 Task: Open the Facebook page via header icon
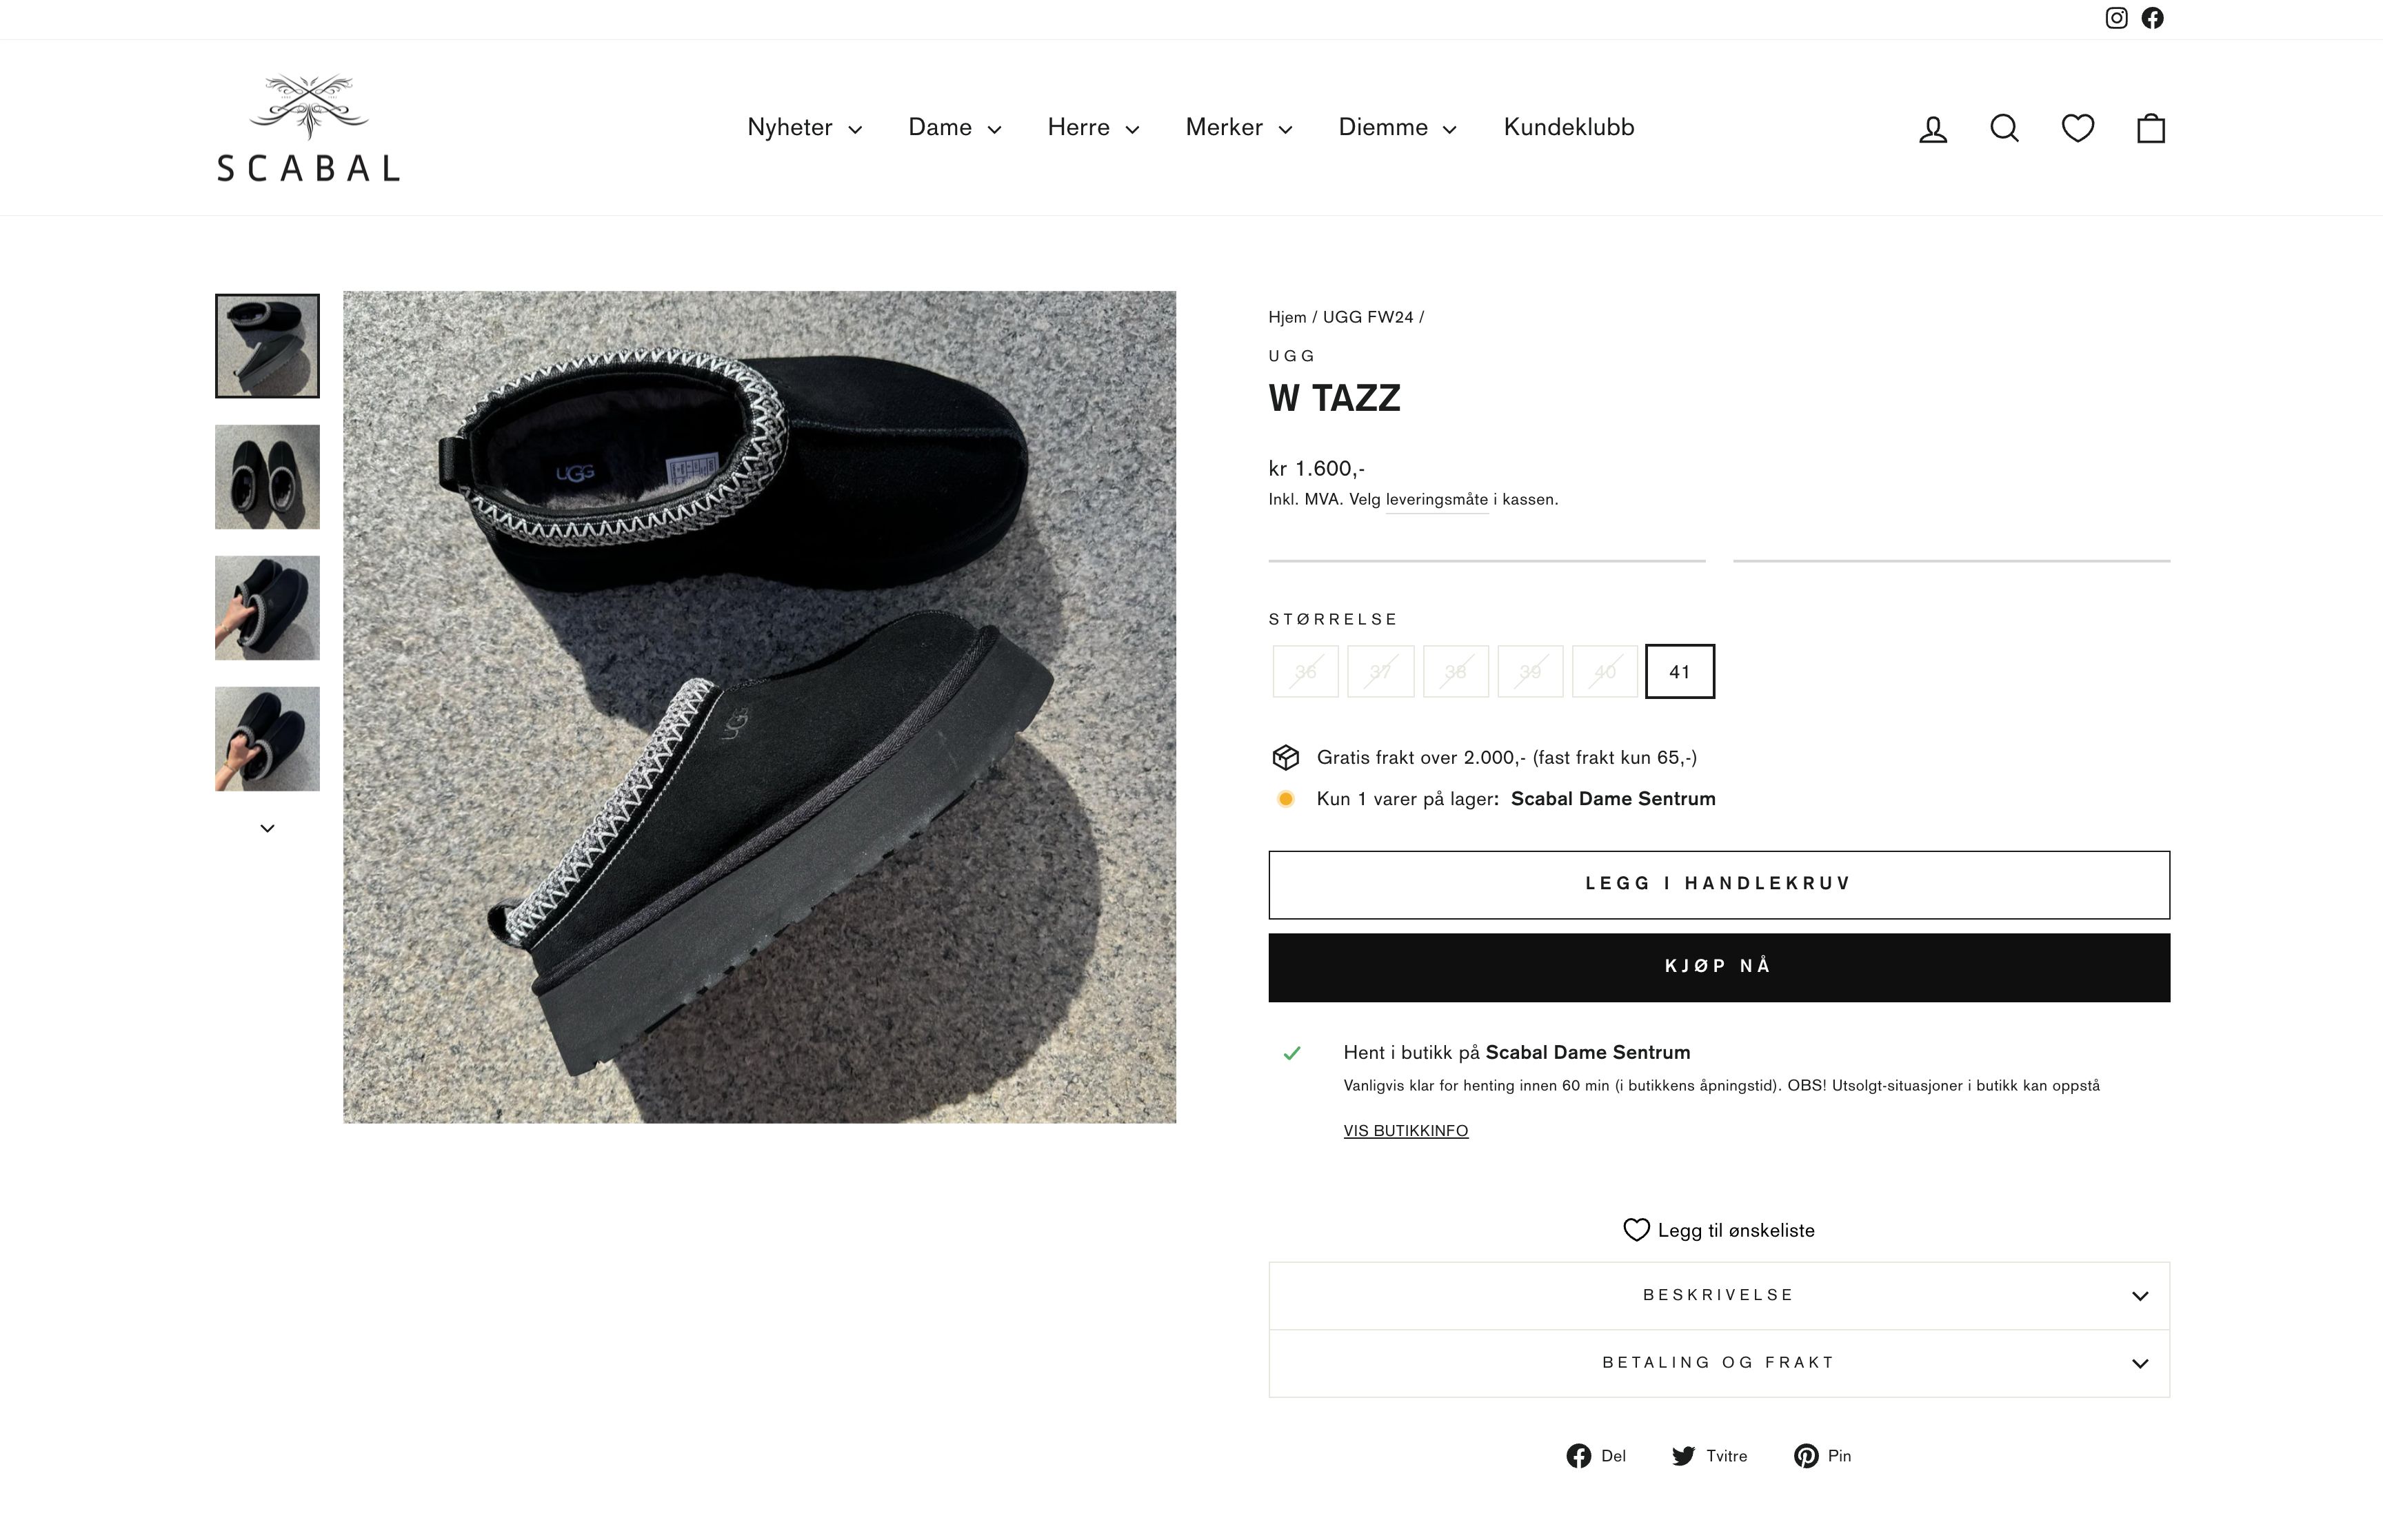2152,17
